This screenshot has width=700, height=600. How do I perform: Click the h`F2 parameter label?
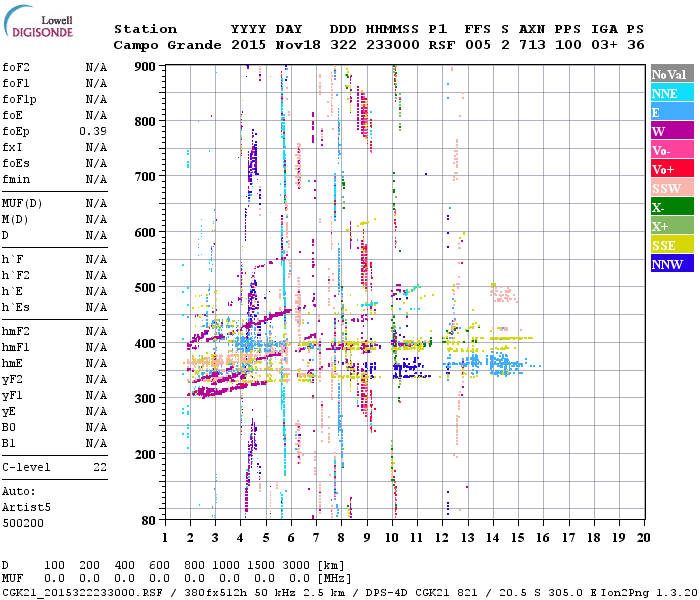pyautogui.click(x=16, y=275)
